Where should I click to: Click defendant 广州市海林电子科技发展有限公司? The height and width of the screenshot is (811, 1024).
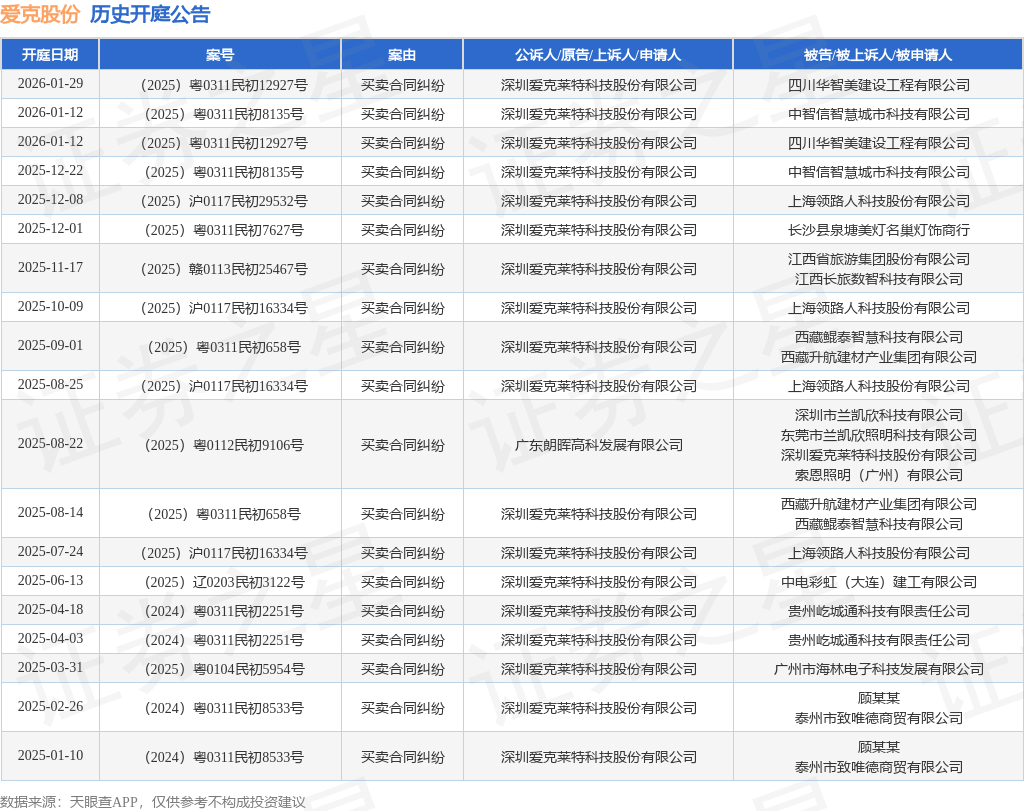coord(878,669)
